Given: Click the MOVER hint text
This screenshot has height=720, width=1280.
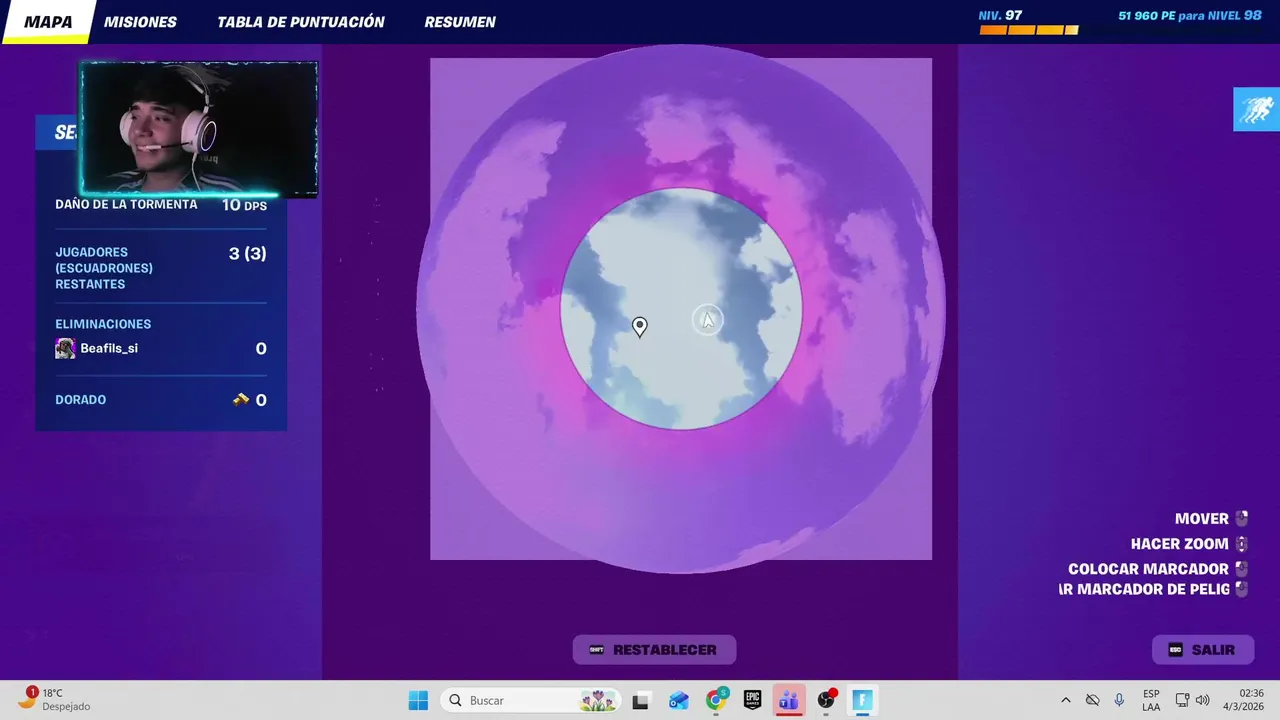Looking at the screenshot, I should [1202, 518].
